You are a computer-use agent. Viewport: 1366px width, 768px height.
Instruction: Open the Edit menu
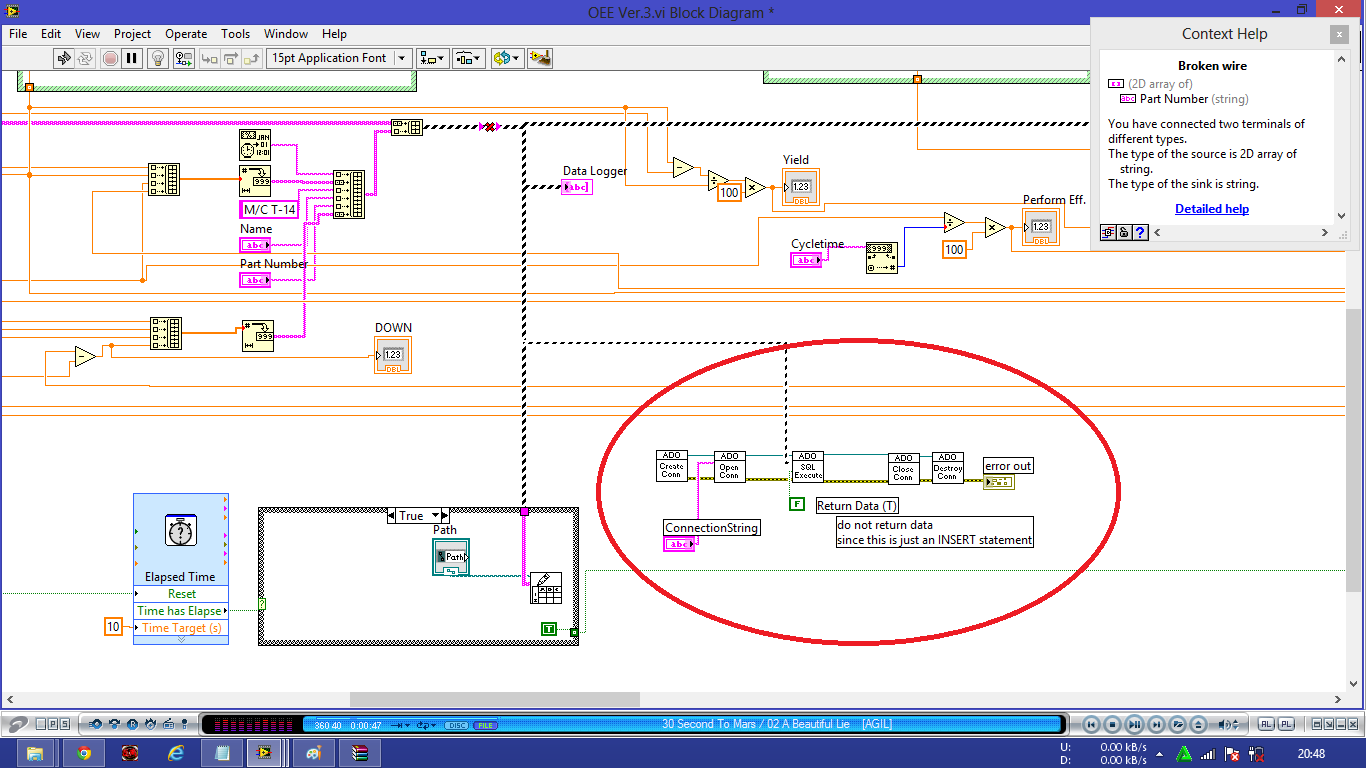click(51, 33)
